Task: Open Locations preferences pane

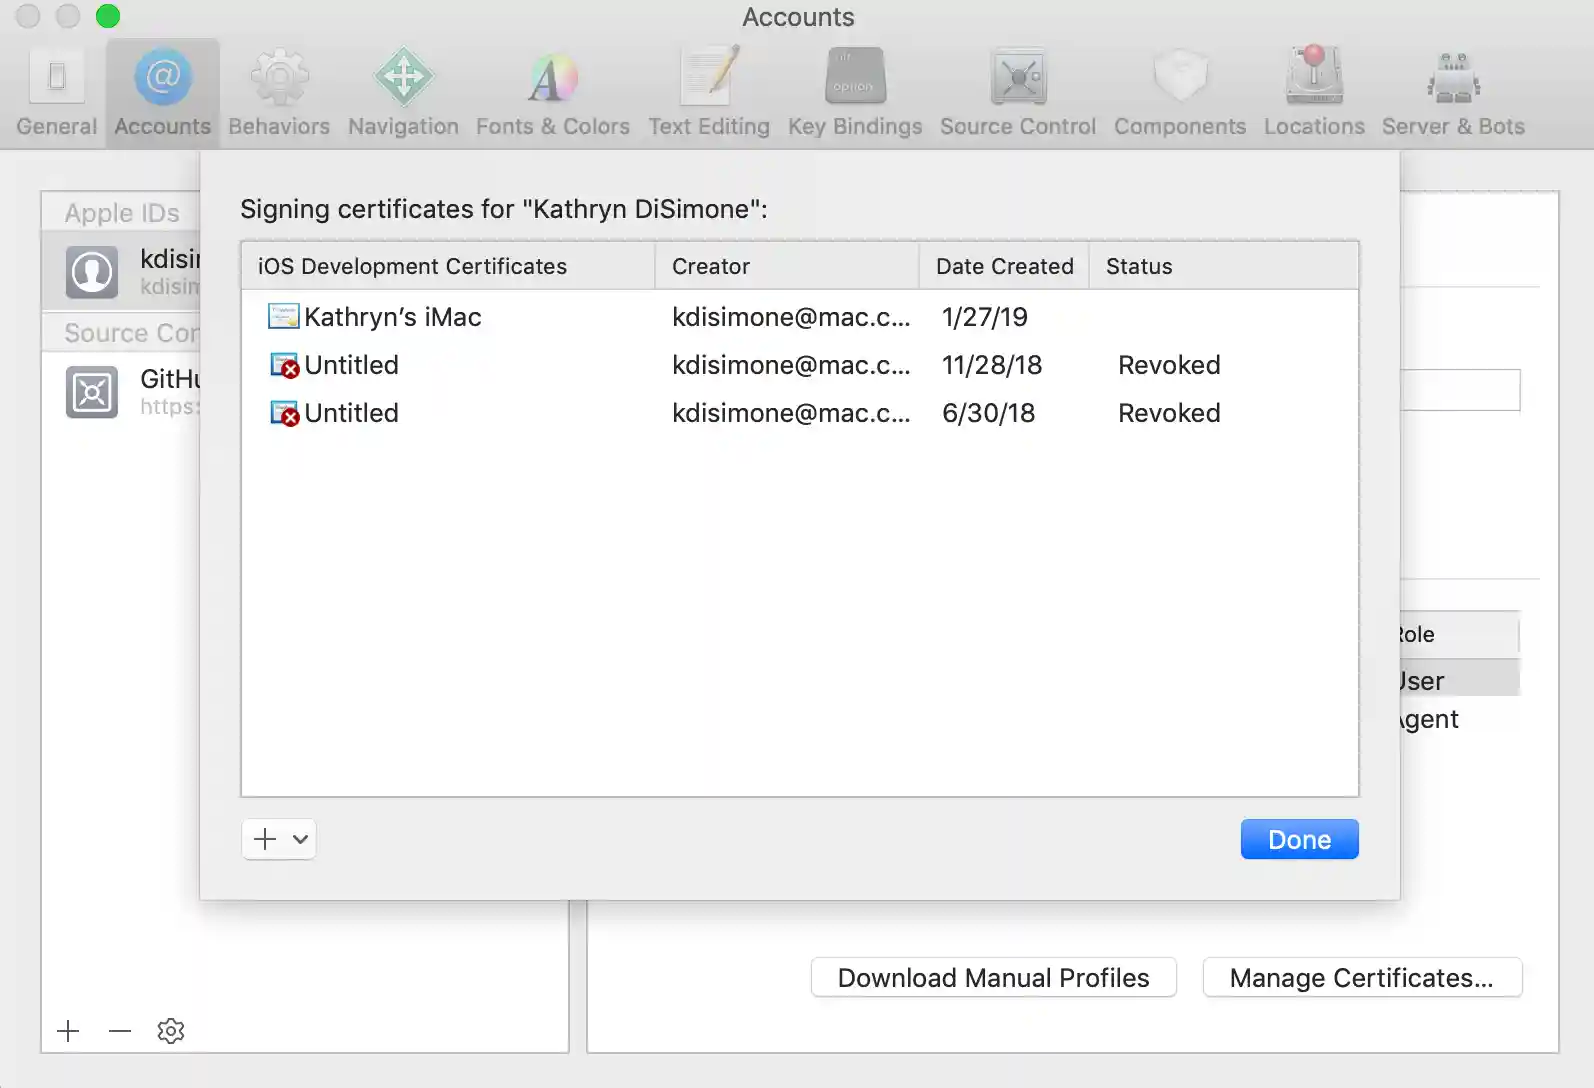Action: pos(1314,92)
